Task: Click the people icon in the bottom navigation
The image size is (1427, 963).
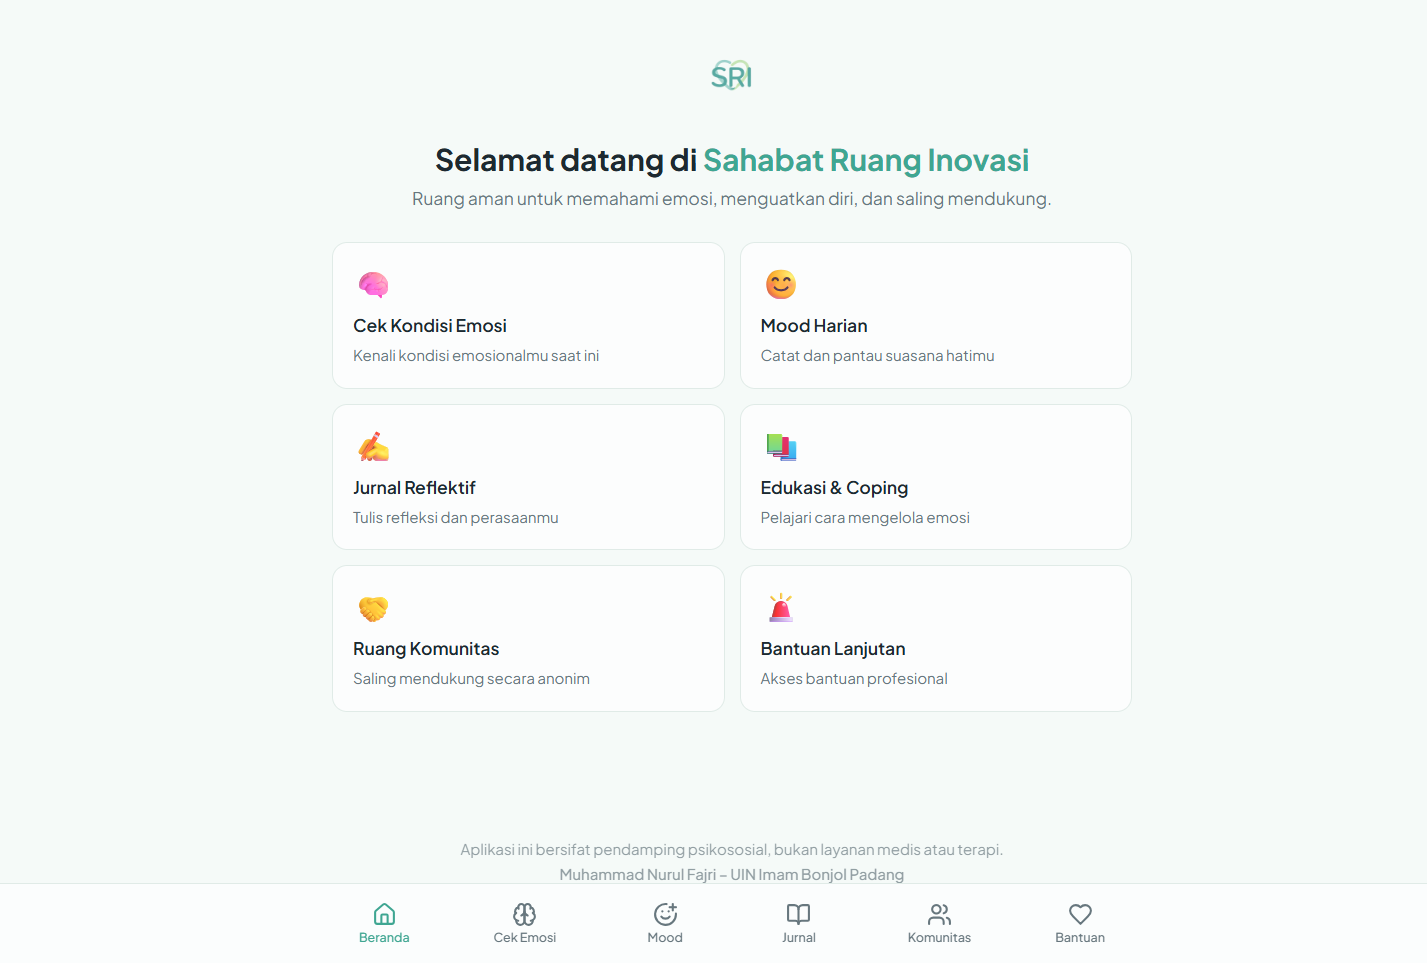Action: (939, 914)
